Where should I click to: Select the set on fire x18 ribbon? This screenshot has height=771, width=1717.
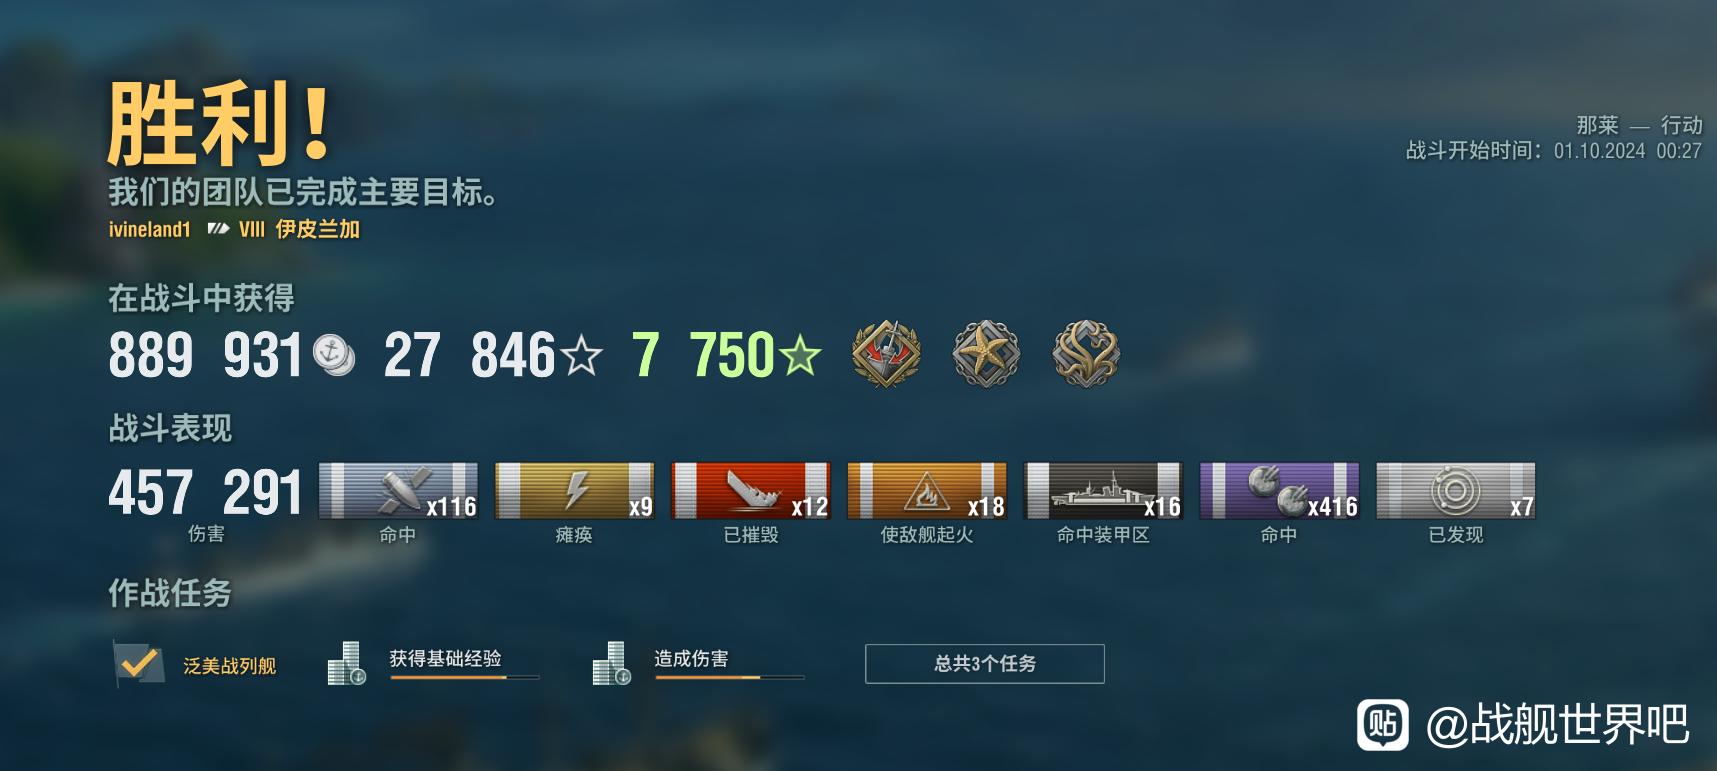pyautogui.click(x=927, y=491)
